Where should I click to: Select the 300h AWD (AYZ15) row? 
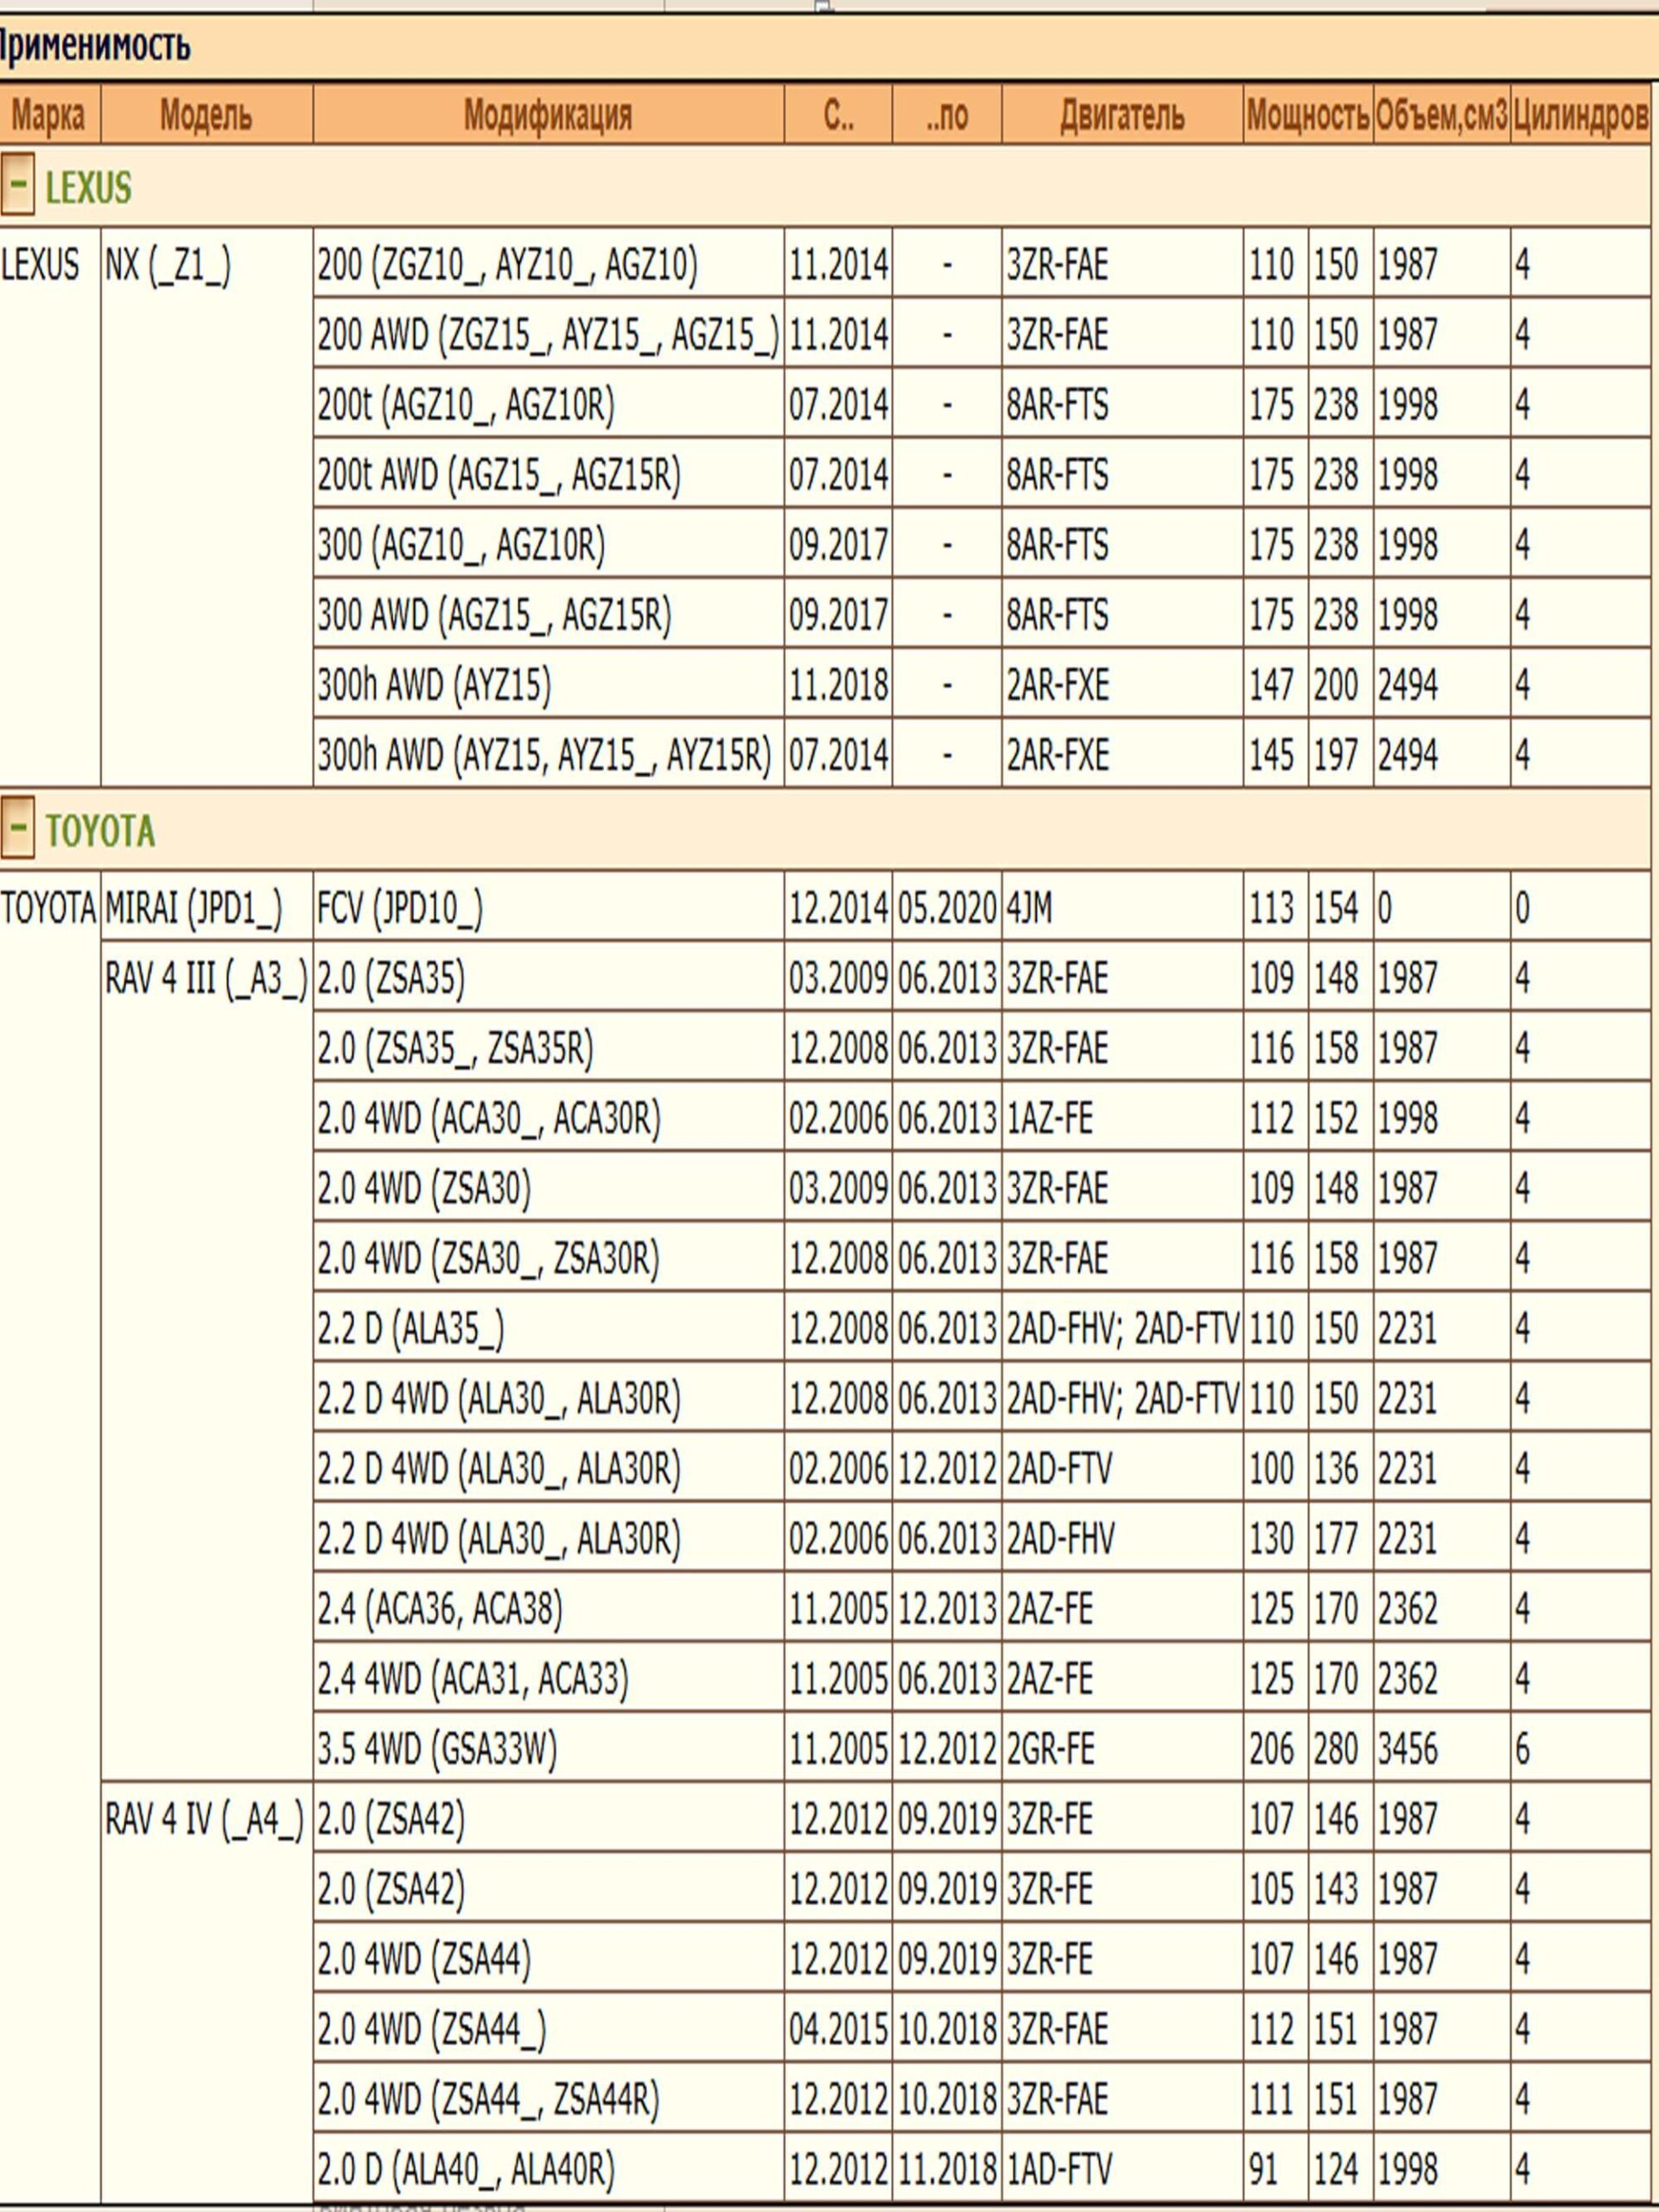434,685
